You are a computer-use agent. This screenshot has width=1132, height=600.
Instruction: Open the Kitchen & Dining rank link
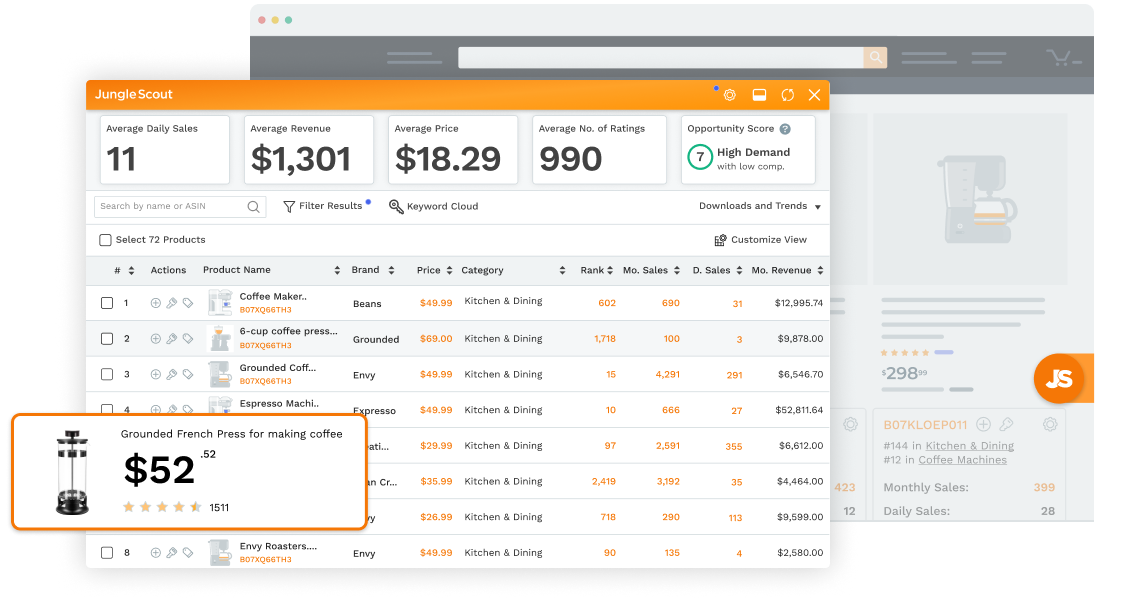click(970, 446)
